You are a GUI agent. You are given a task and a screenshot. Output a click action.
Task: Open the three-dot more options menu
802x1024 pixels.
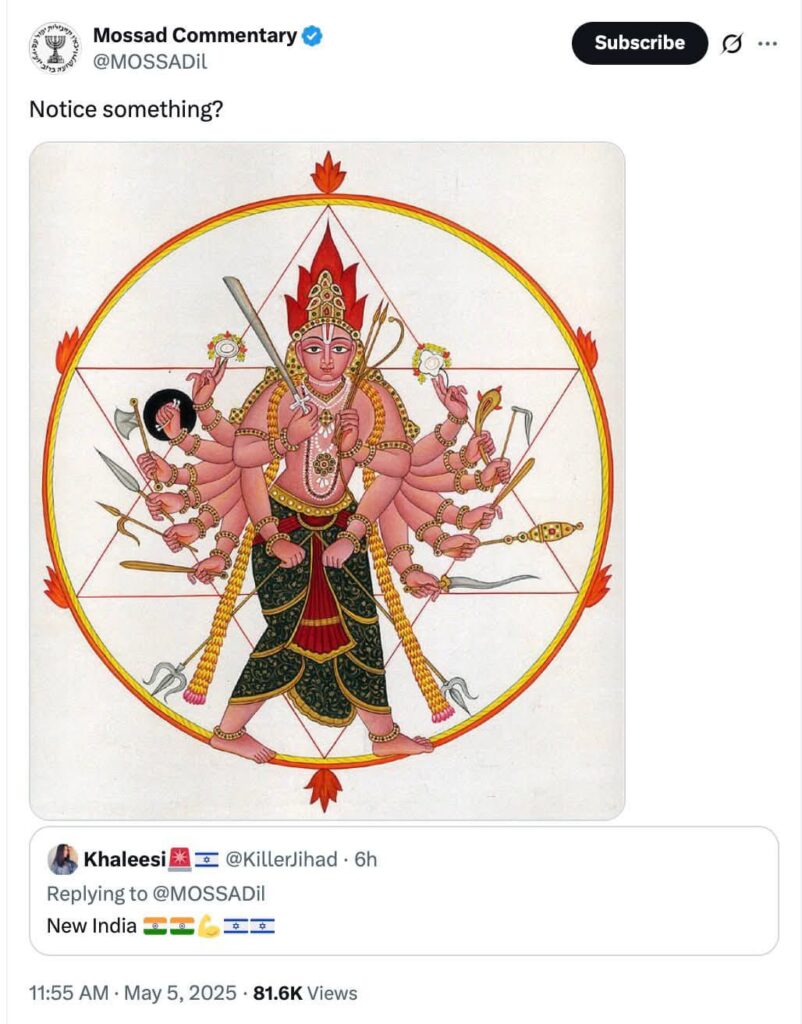[x=767, y=44]
